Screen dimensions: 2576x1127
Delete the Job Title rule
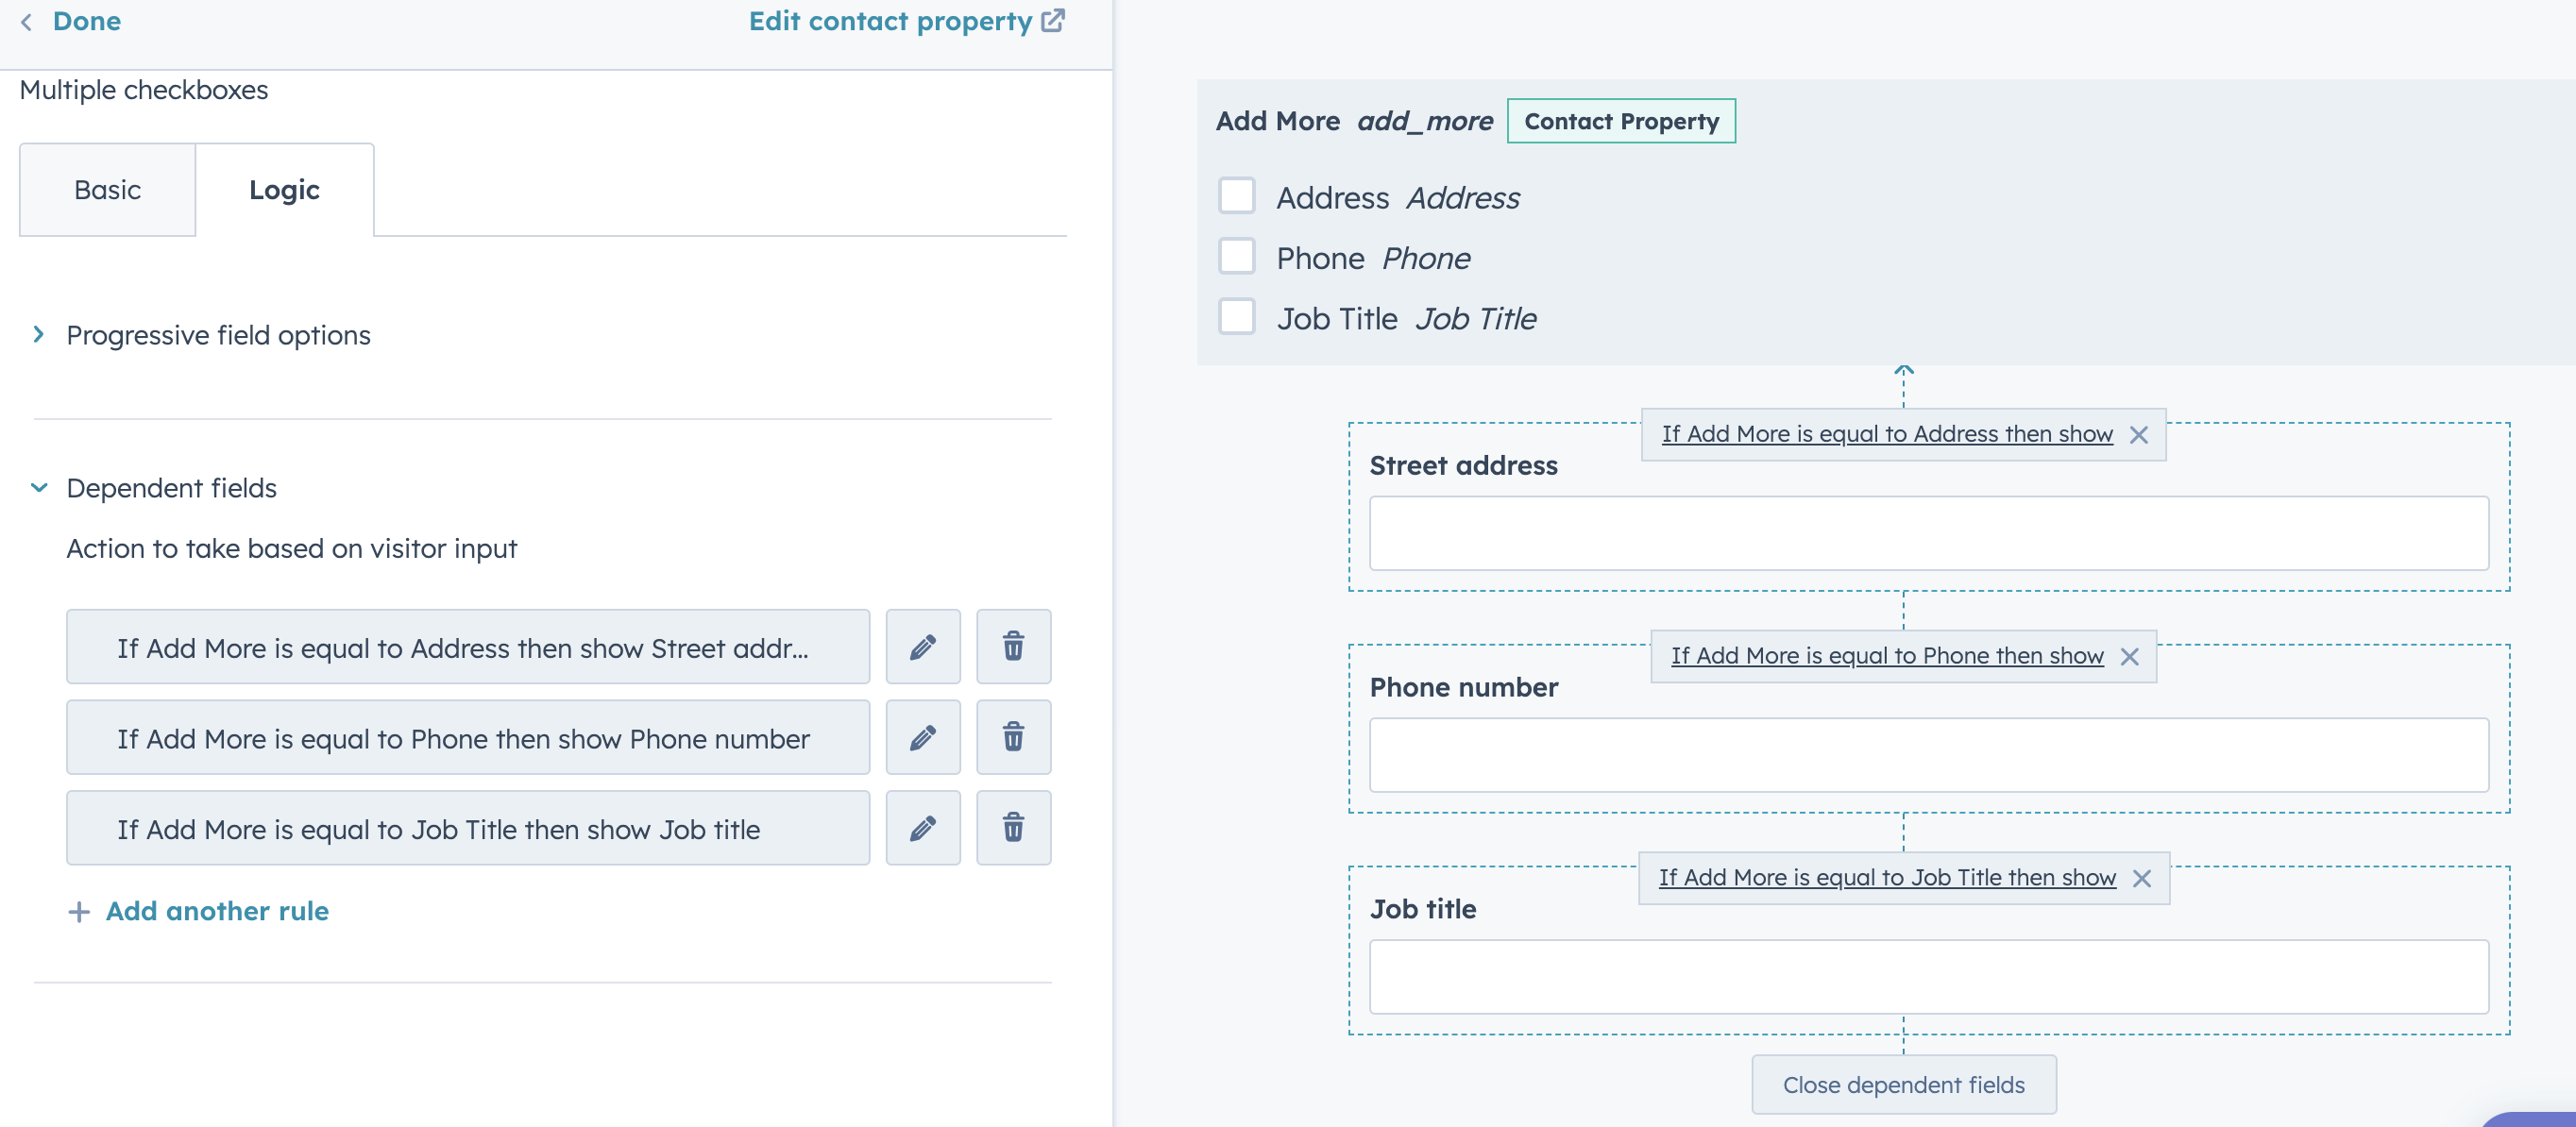(1013, 828)
